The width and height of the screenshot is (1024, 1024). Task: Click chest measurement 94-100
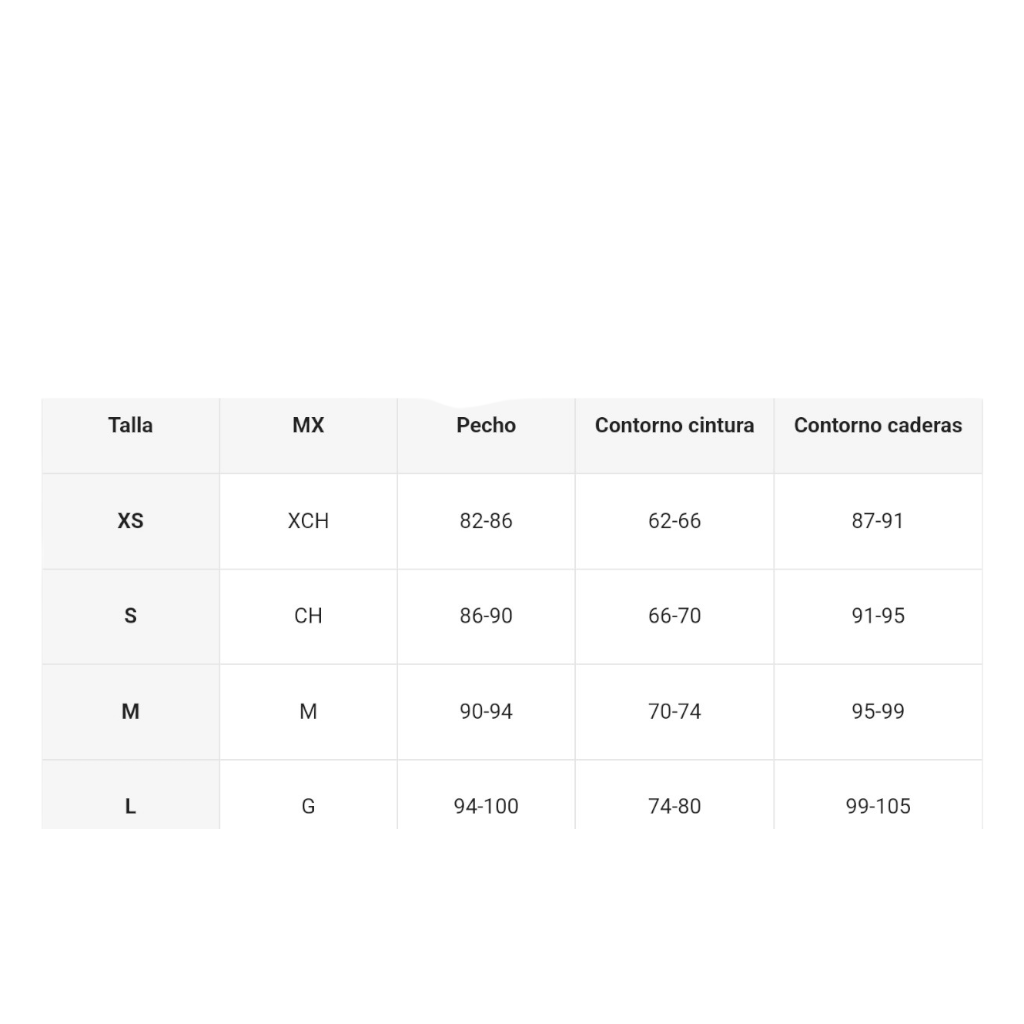point(486,807)
